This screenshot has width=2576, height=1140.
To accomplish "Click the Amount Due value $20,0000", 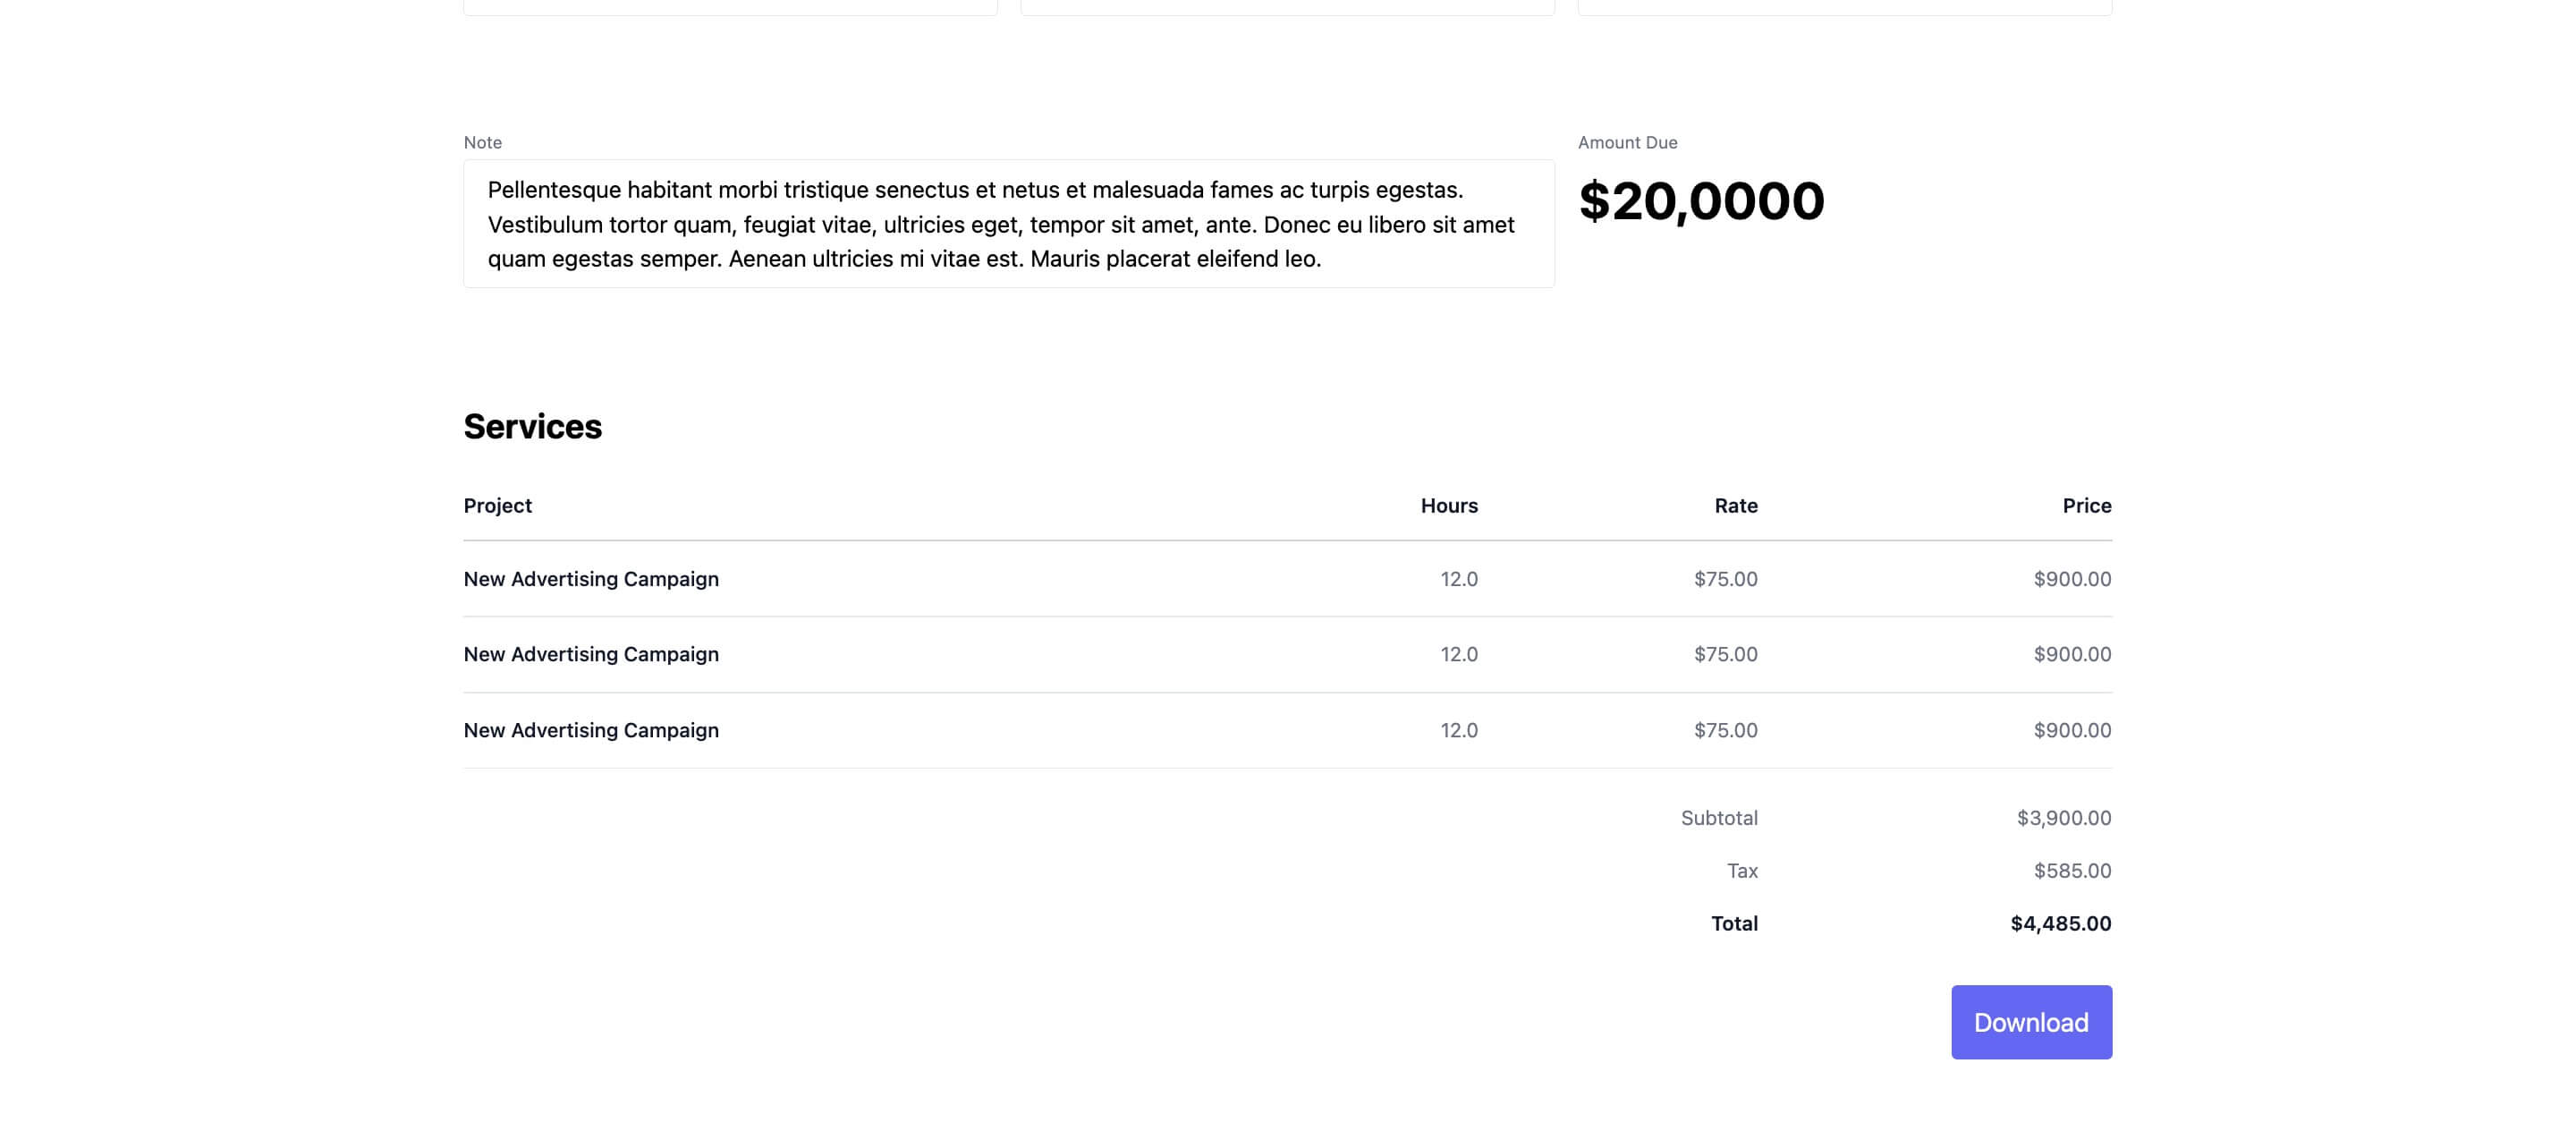I will click(1701, 200).
